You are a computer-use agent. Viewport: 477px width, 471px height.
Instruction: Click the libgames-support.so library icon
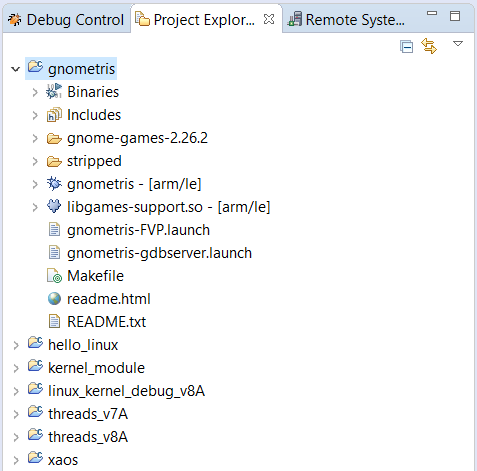point(54,206)
